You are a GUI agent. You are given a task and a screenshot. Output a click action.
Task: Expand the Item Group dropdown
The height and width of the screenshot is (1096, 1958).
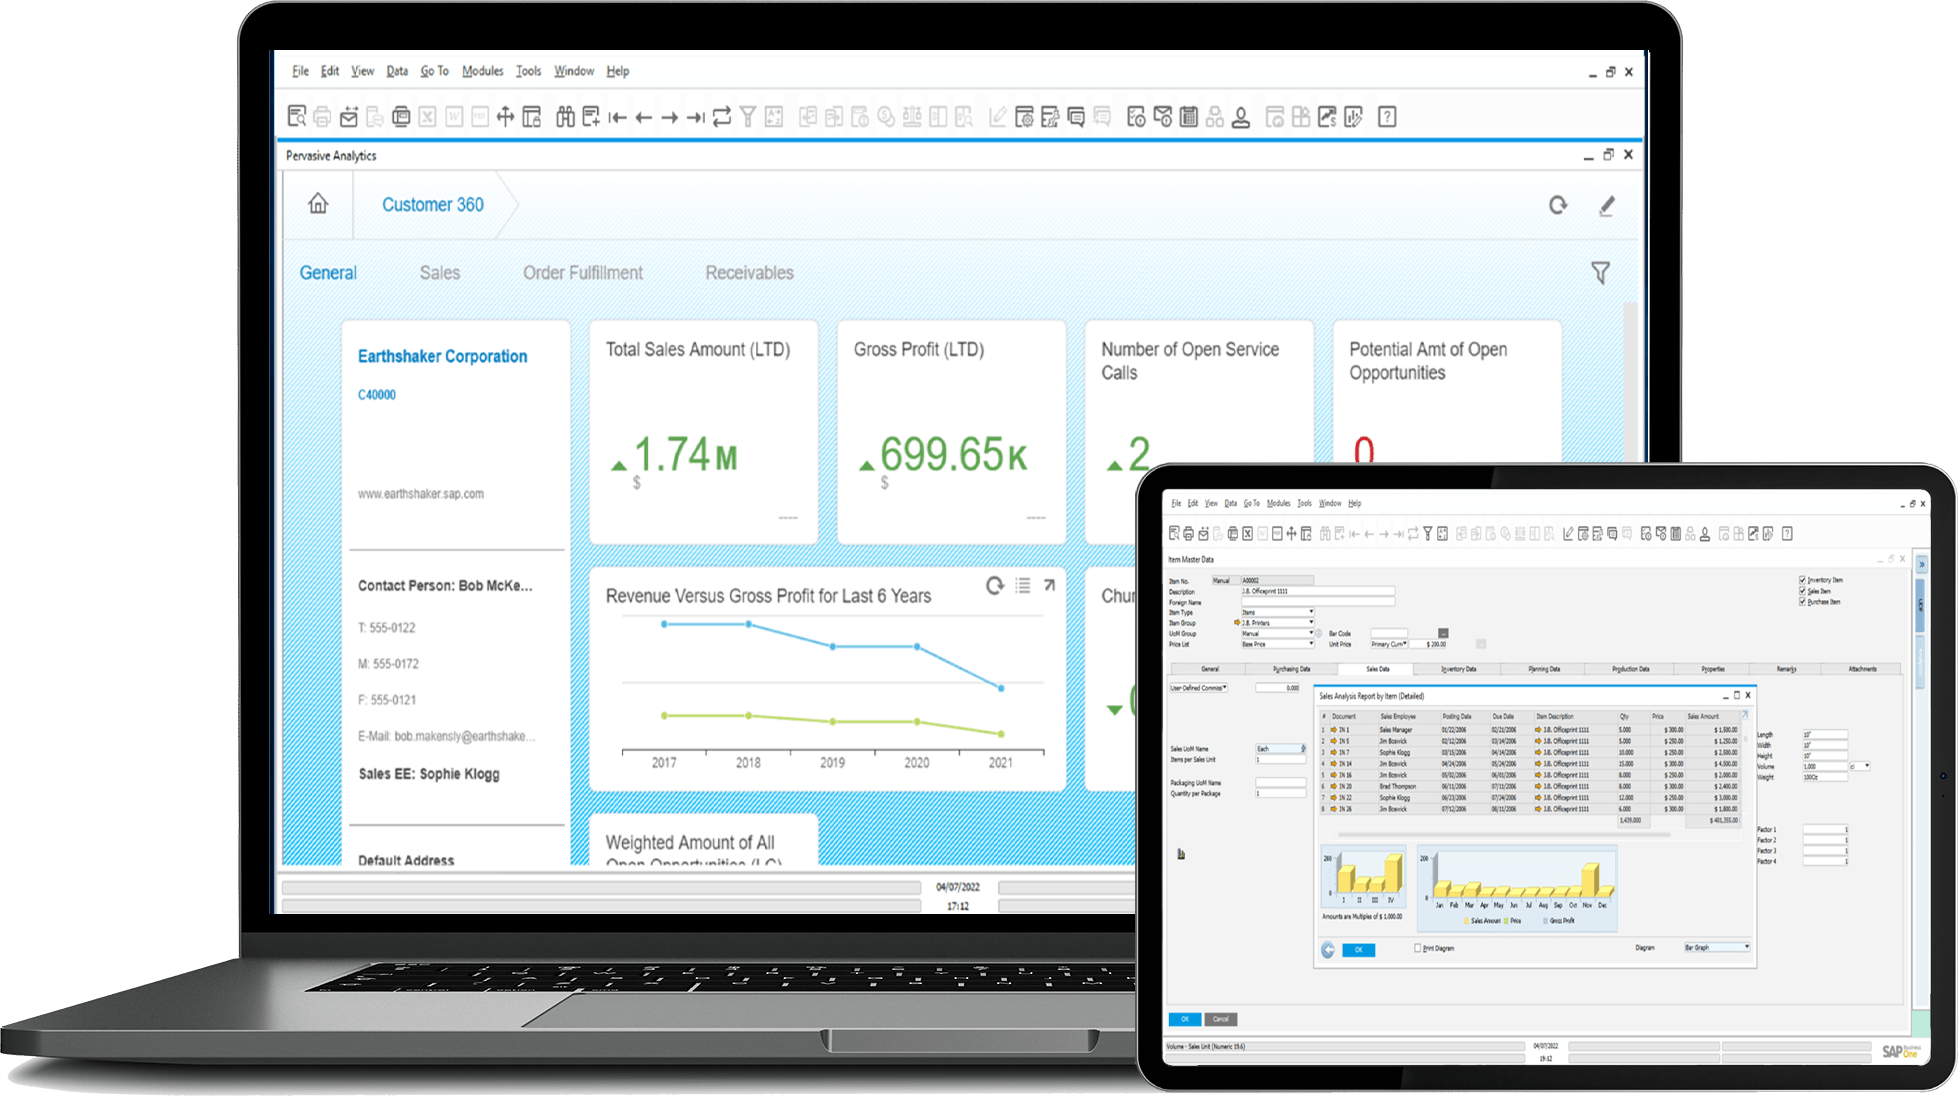pos(1310,623)
